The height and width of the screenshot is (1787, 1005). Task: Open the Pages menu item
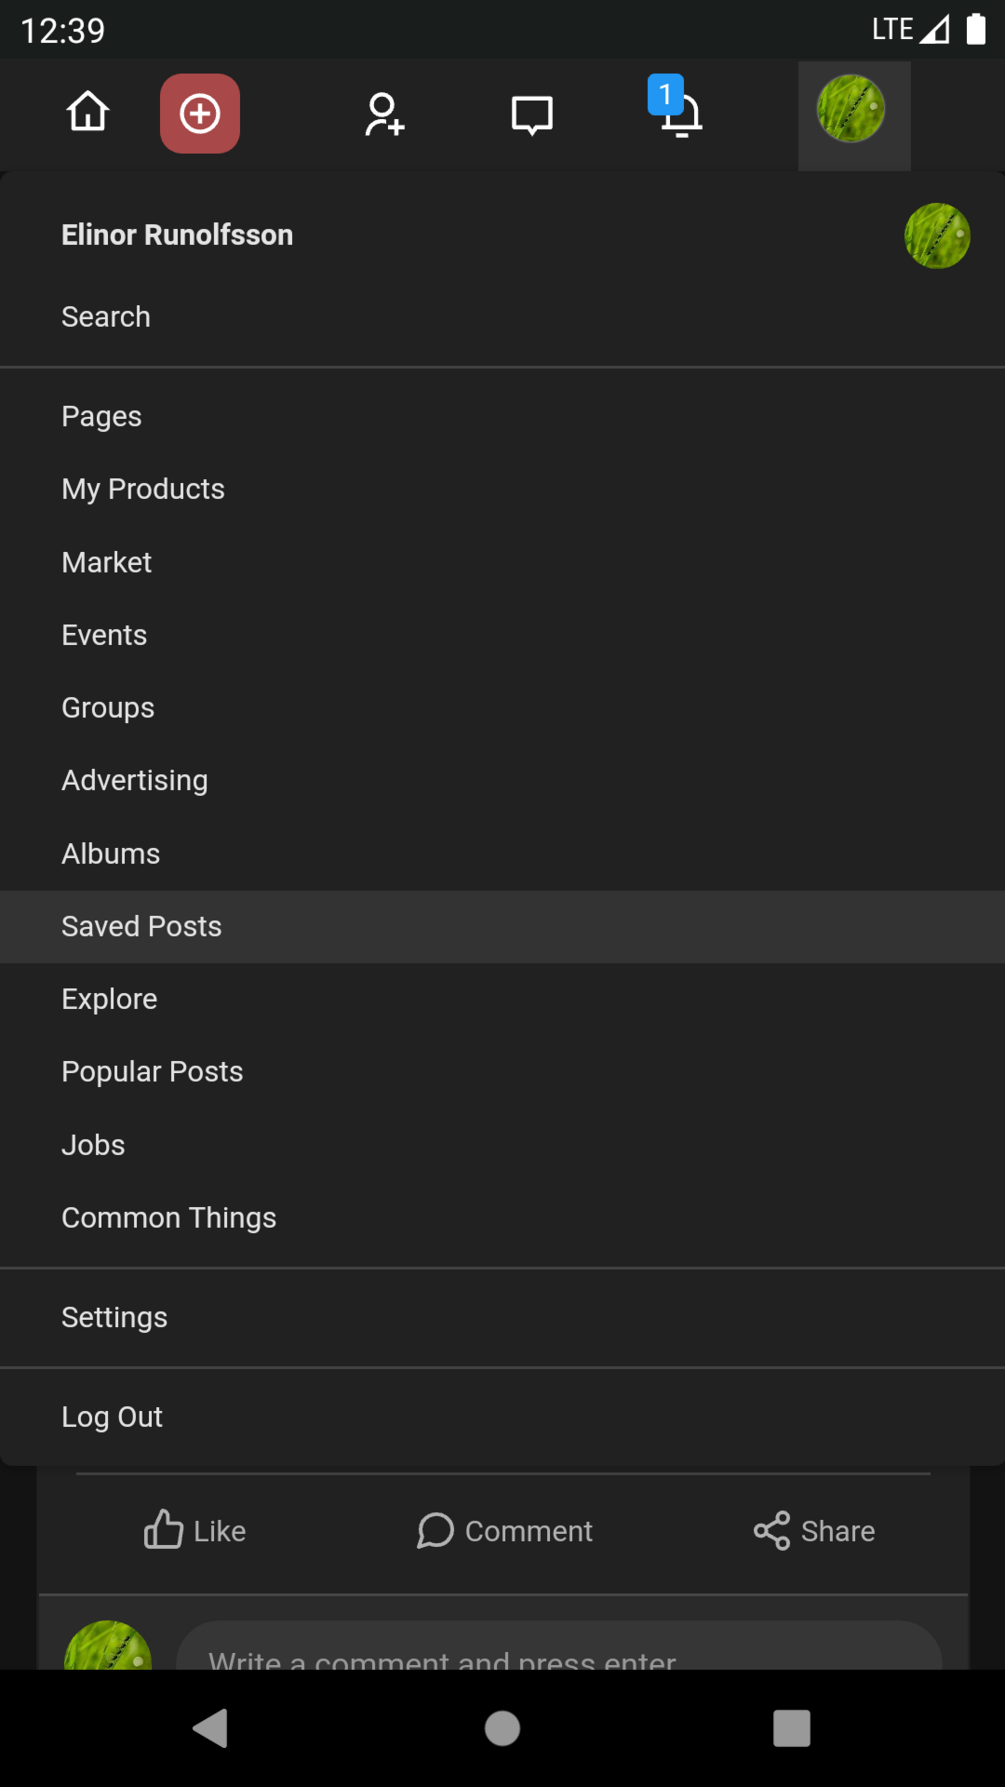tap(102, 416)
